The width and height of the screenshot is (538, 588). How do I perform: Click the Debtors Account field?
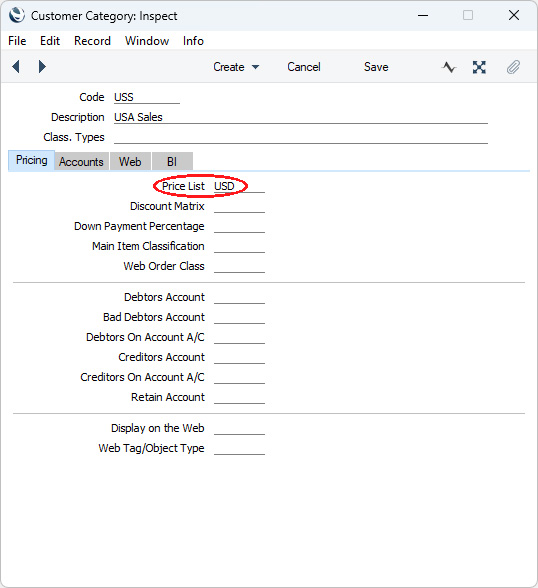[239, 297]
